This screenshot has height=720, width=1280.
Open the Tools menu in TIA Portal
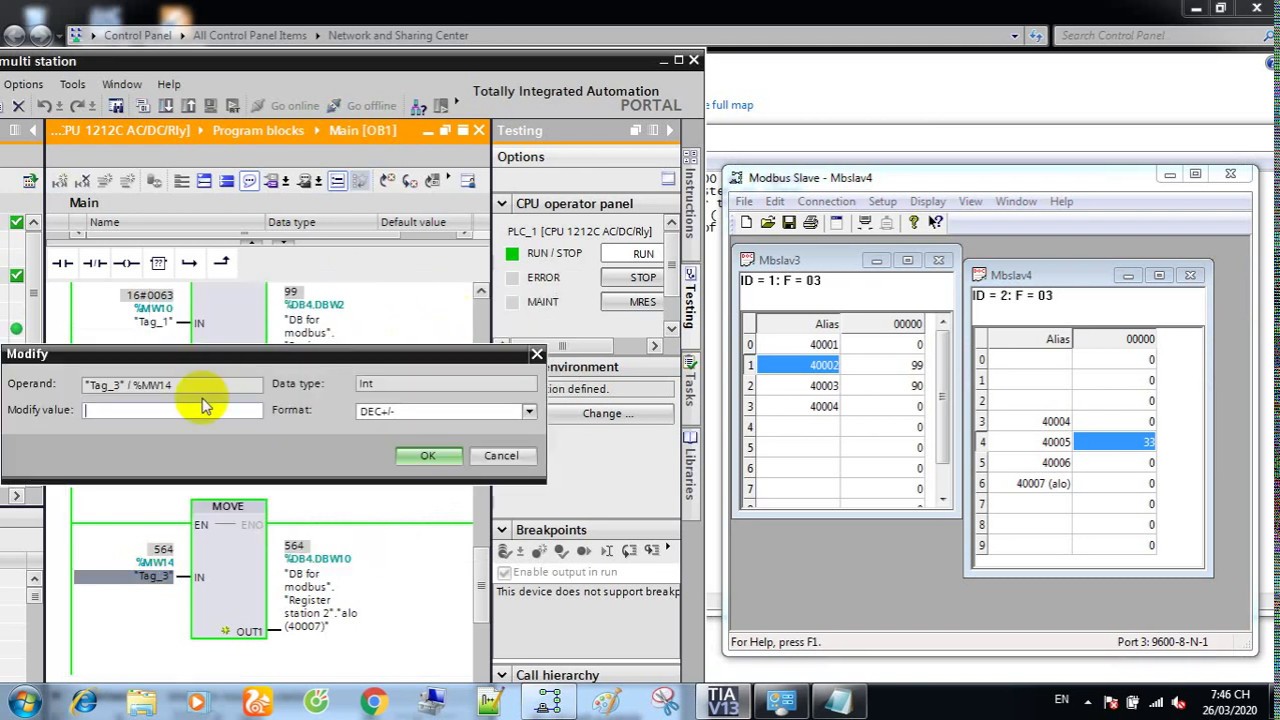point(72,85)
